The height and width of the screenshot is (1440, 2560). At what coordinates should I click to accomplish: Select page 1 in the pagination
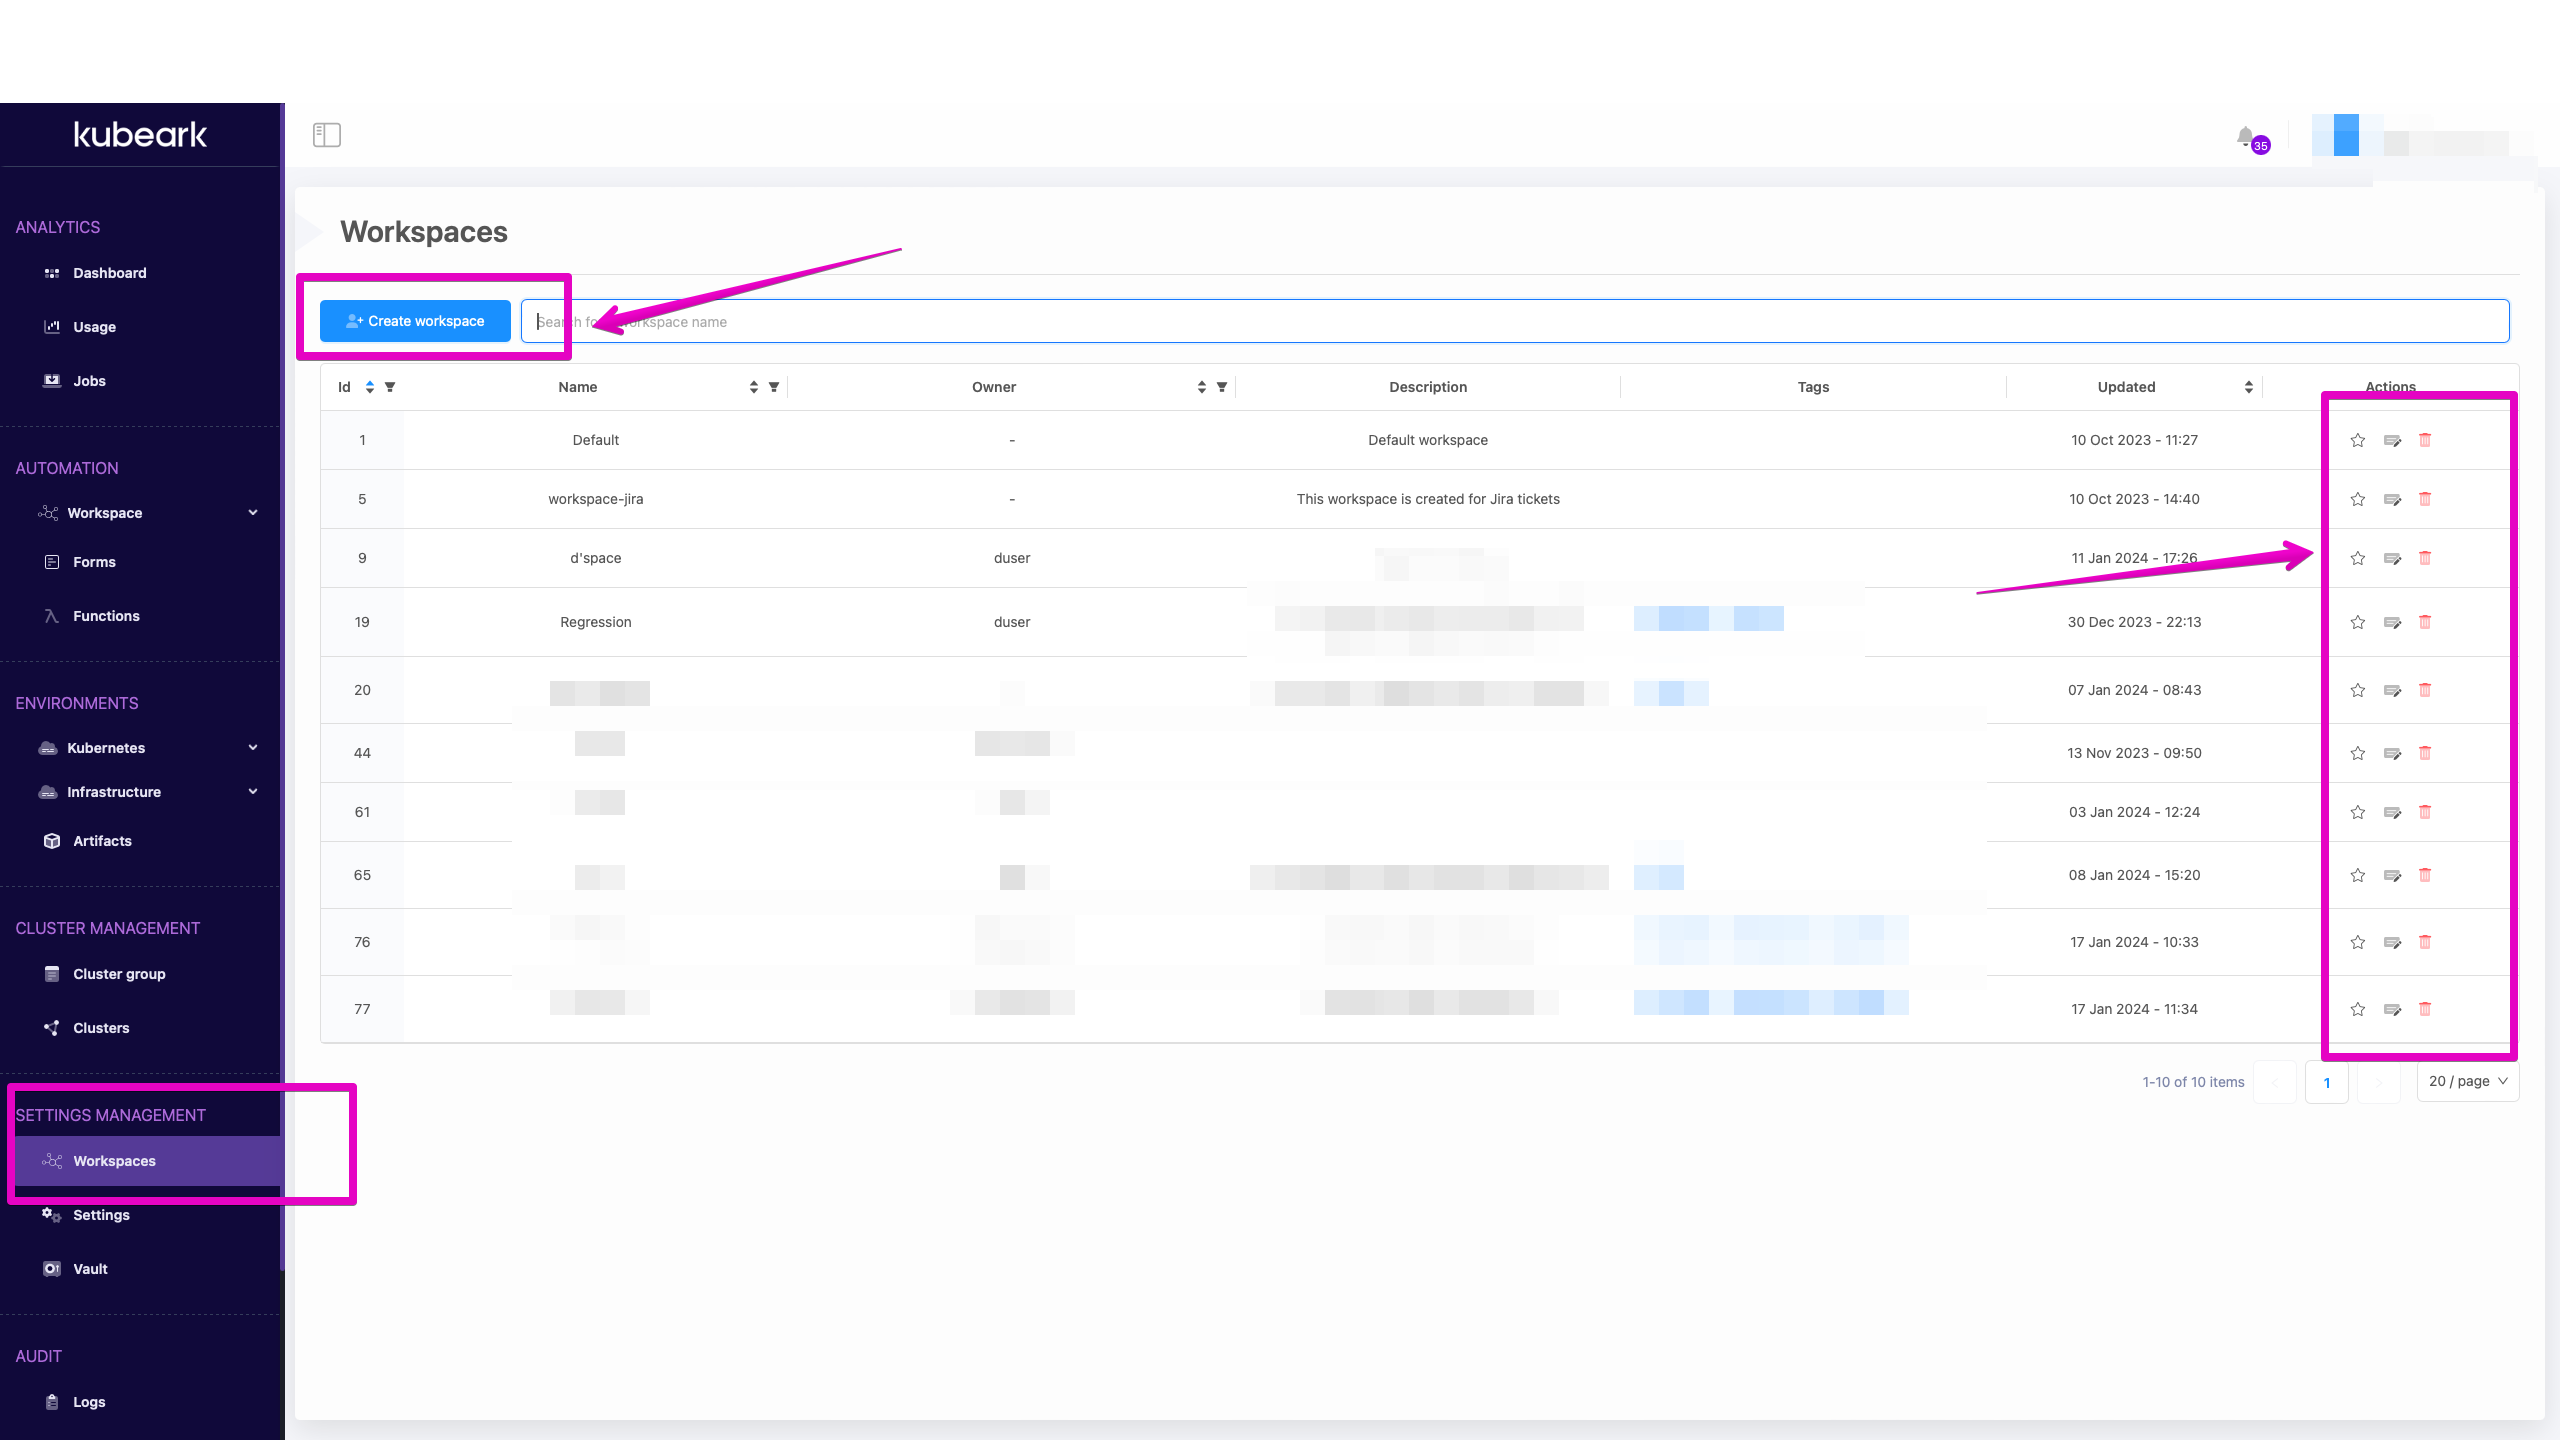(x=2327, y=1081)
